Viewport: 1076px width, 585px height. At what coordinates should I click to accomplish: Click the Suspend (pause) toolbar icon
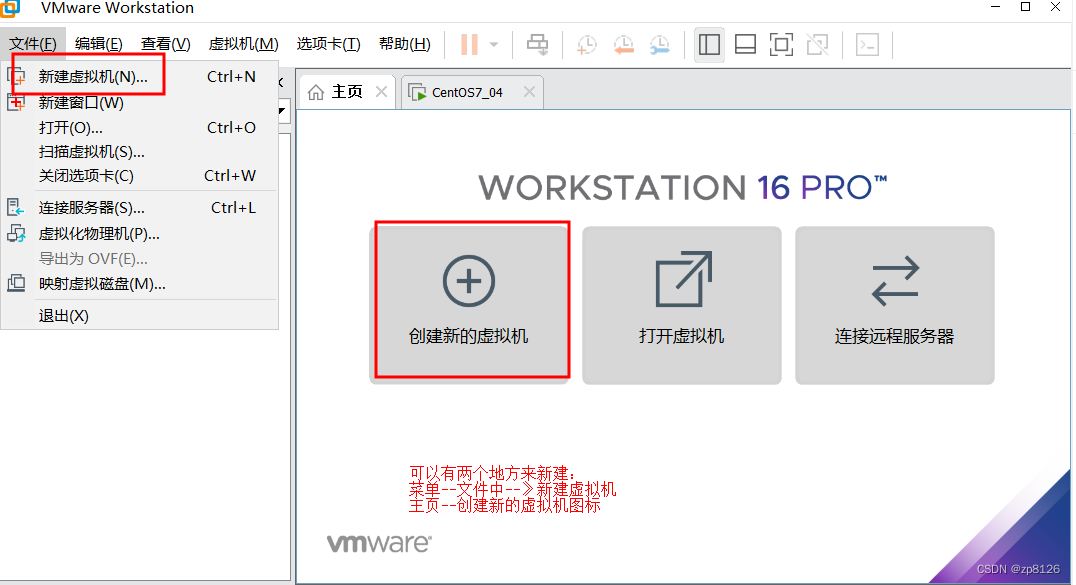click(x=469, y=45)
